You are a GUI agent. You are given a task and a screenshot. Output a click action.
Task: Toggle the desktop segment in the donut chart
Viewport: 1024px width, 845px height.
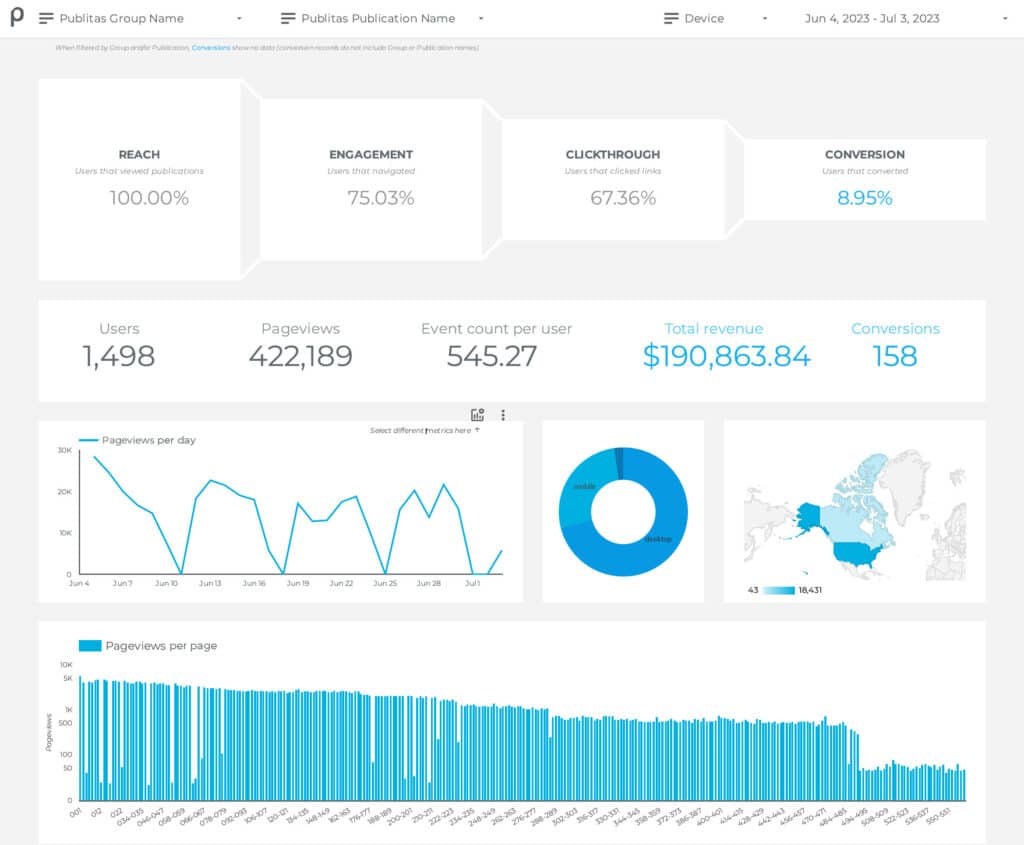tap(660, 540)
